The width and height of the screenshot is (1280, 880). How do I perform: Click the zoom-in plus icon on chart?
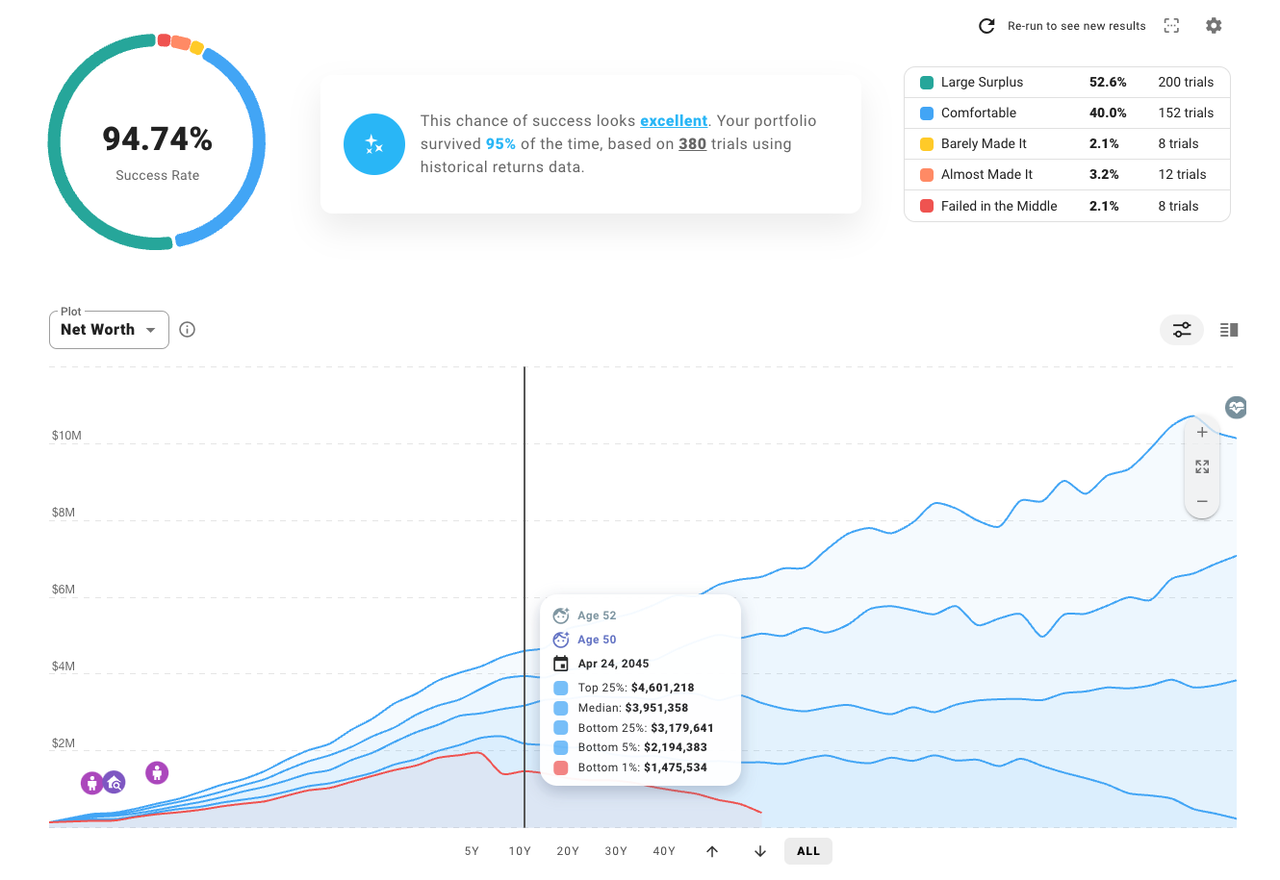coord(1201,432)
